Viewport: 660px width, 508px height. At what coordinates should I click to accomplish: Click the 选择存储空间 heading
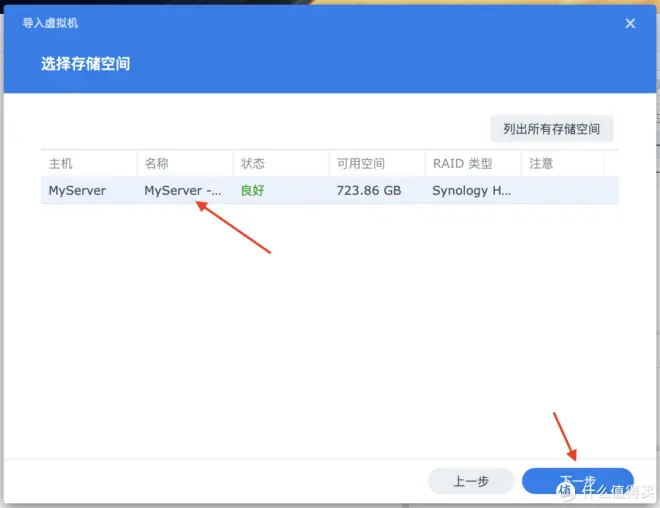(x=85, y=64)
